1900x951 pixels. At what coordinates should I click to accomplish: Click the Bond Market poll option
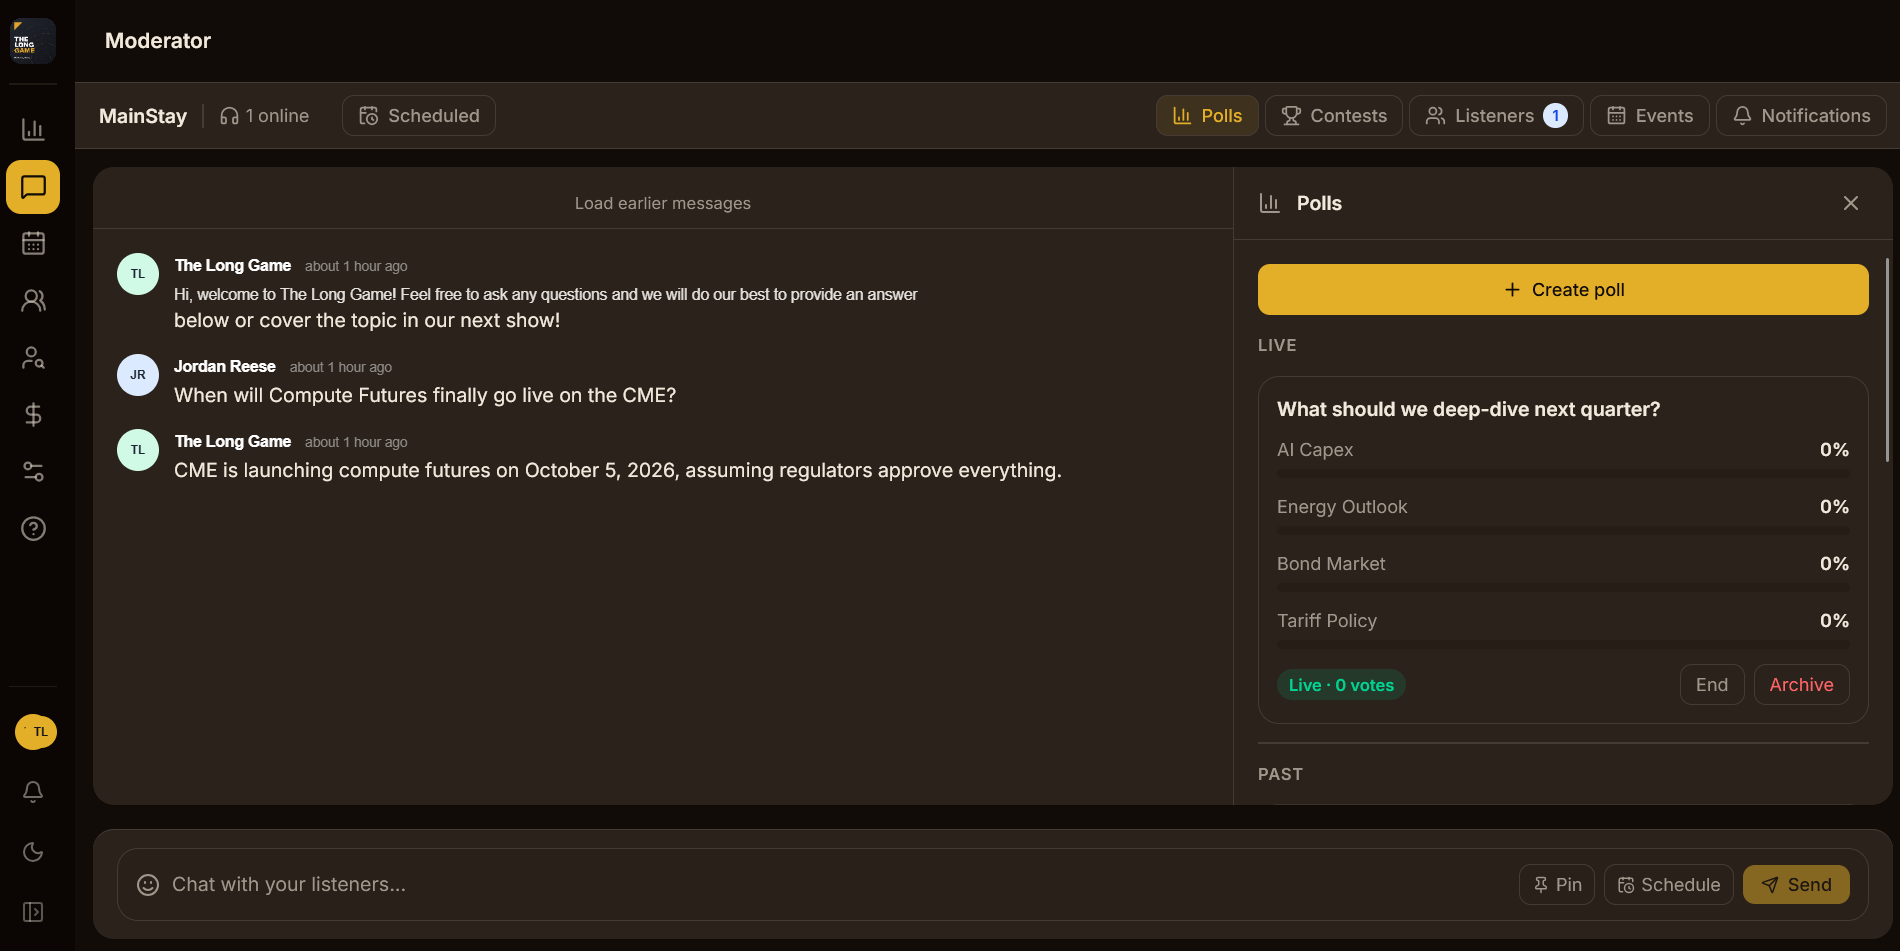click(1563, 573)
